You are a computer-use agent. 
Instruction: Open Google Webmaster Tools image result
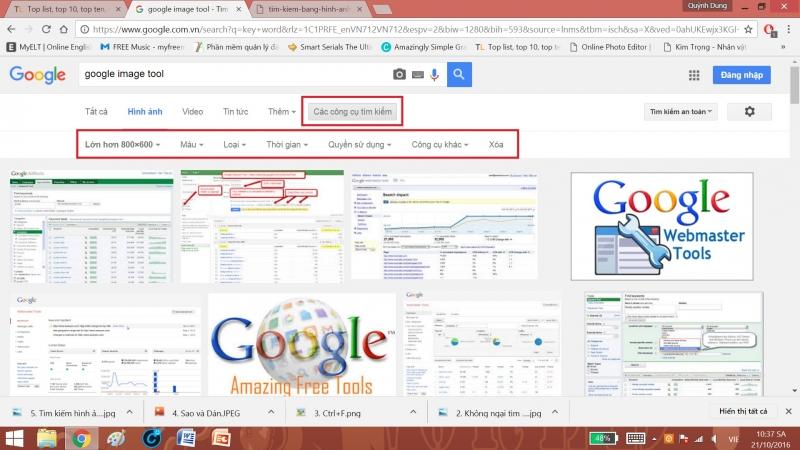tap(662, 226)
